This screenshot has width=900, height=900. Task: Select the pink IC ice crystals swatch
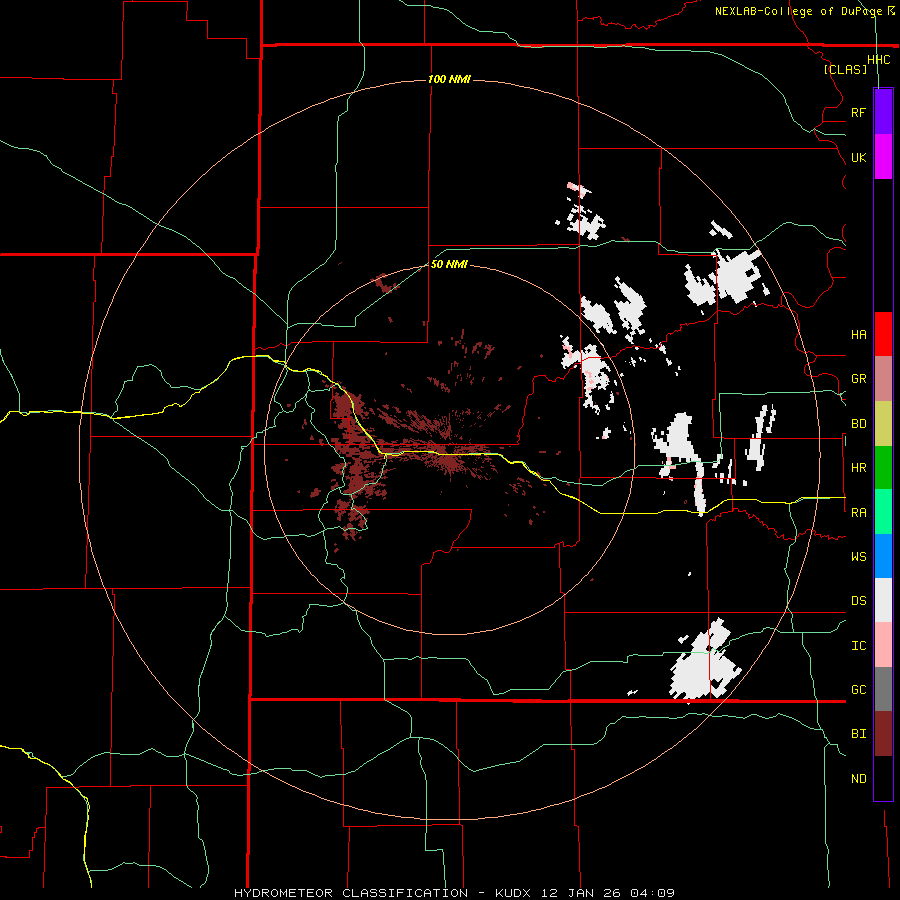tap(883, 645)
